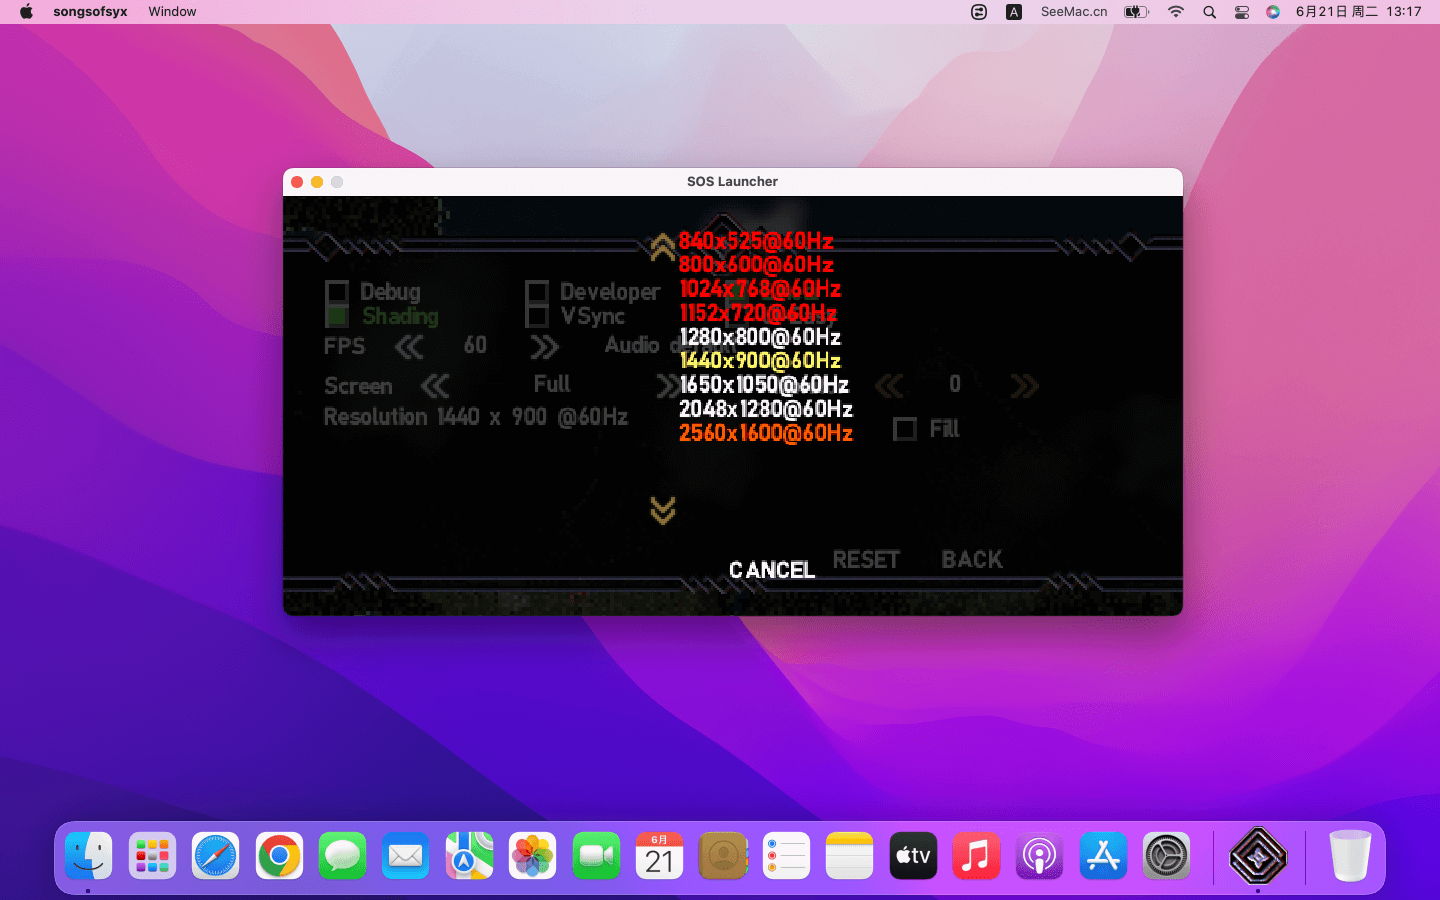Choose 1152x720@60Hz from the list
The width and height of the screenshot is (1440, 900).
758,313
